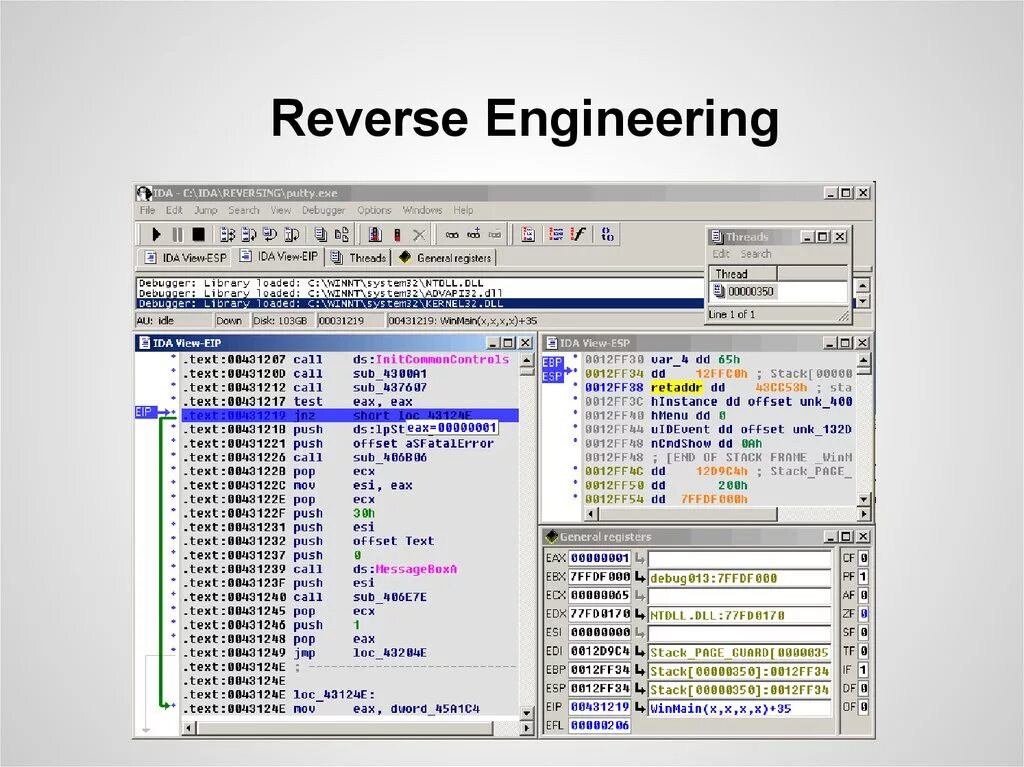The width and height of the screenshot is (1024, 767).
Task: Click the Step into toolbar icon
Action: pyautogui.click(x=227, y=234)
